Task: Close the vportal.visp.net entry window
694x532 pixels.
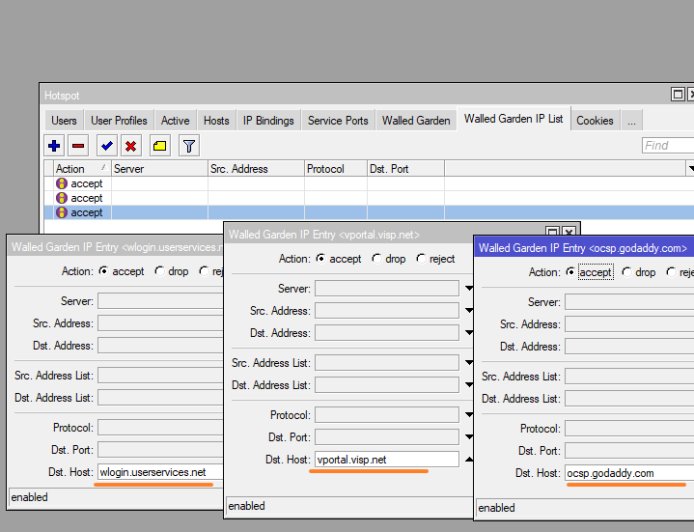Action: click(569, 232)
